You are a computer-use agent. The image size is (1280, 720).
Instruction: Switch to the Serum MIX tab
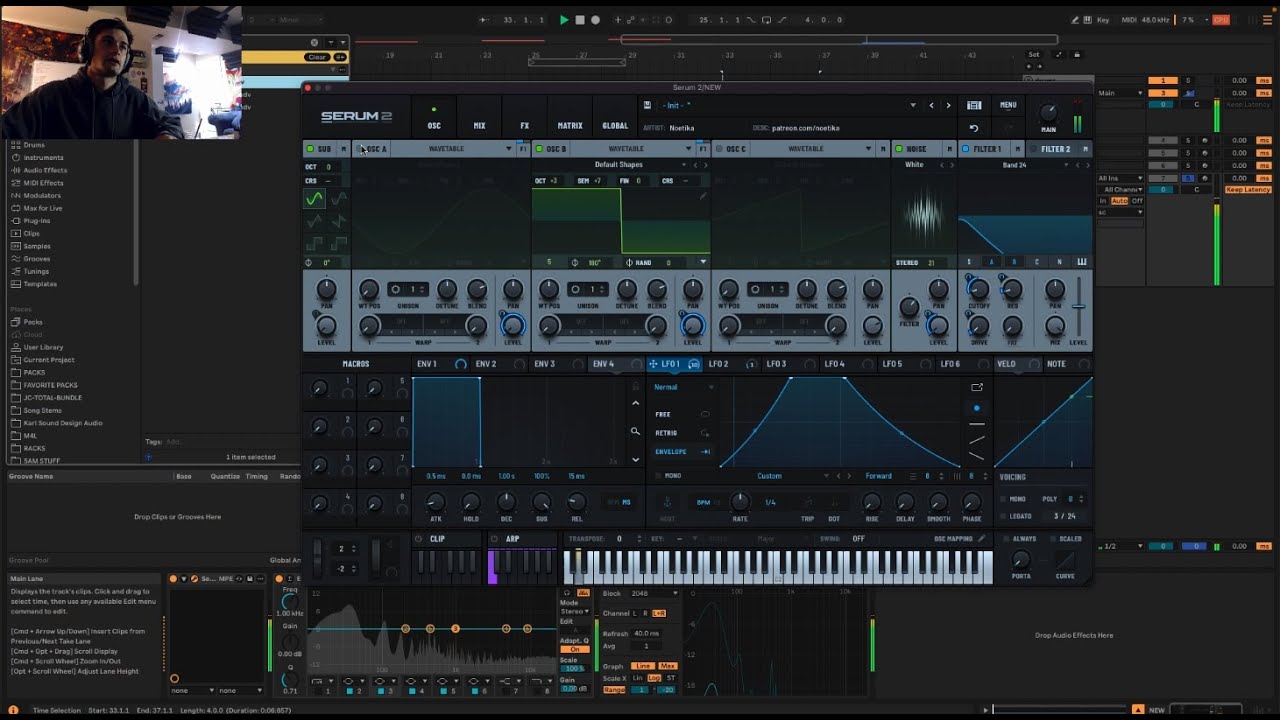pyautogui.click(x=479, y=126)
